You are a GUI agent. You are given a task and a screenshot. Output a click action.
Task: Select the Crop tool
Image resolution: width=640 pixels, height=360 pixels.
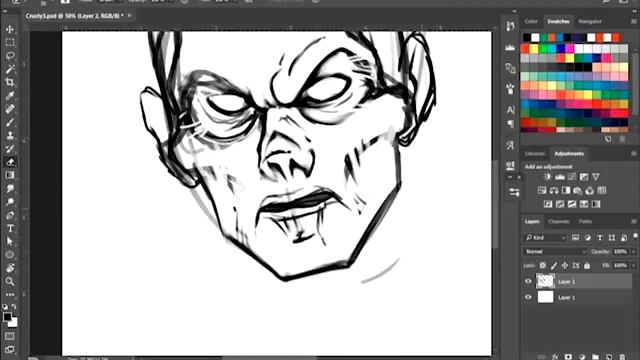[10, 82]
